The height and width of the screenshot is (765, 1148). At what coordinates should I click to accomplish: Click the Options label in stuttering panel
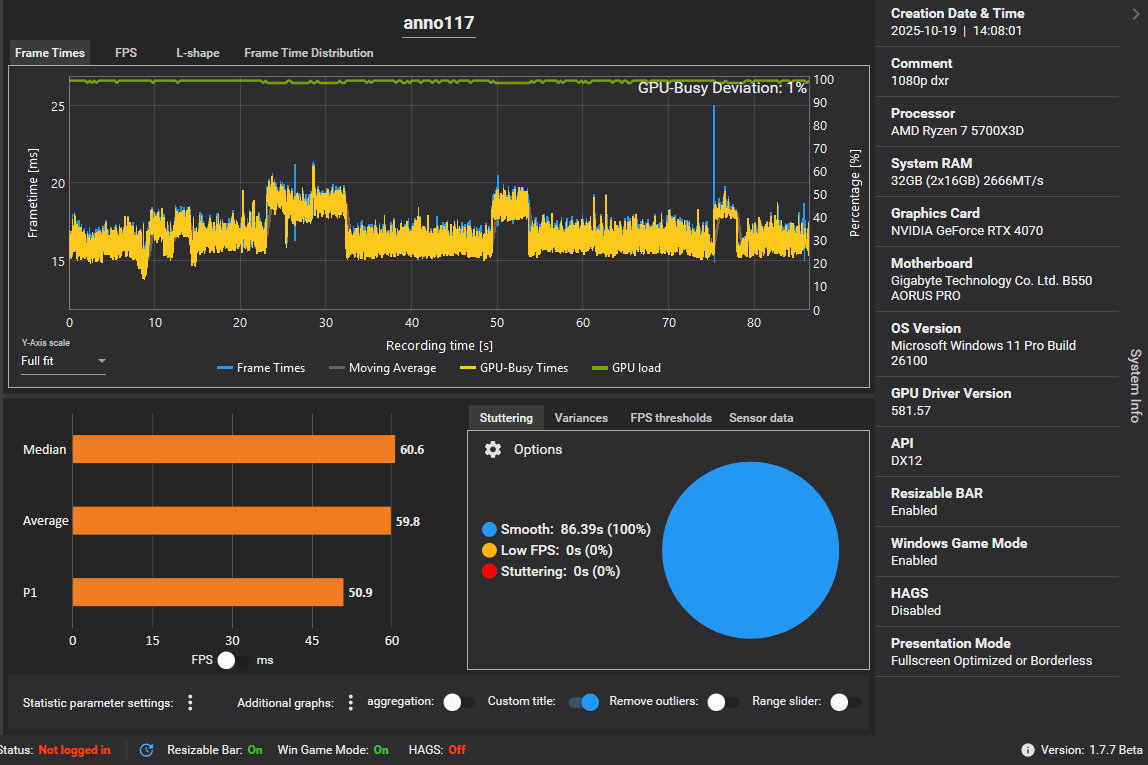[537, 449]
